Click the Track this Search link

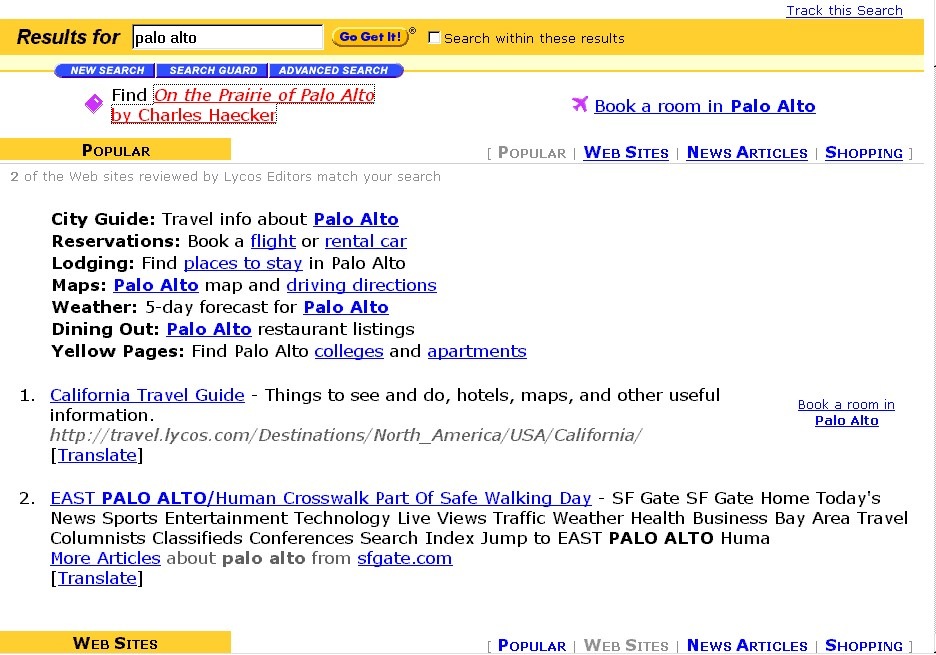pyautogui.click(x=844, y=11)
